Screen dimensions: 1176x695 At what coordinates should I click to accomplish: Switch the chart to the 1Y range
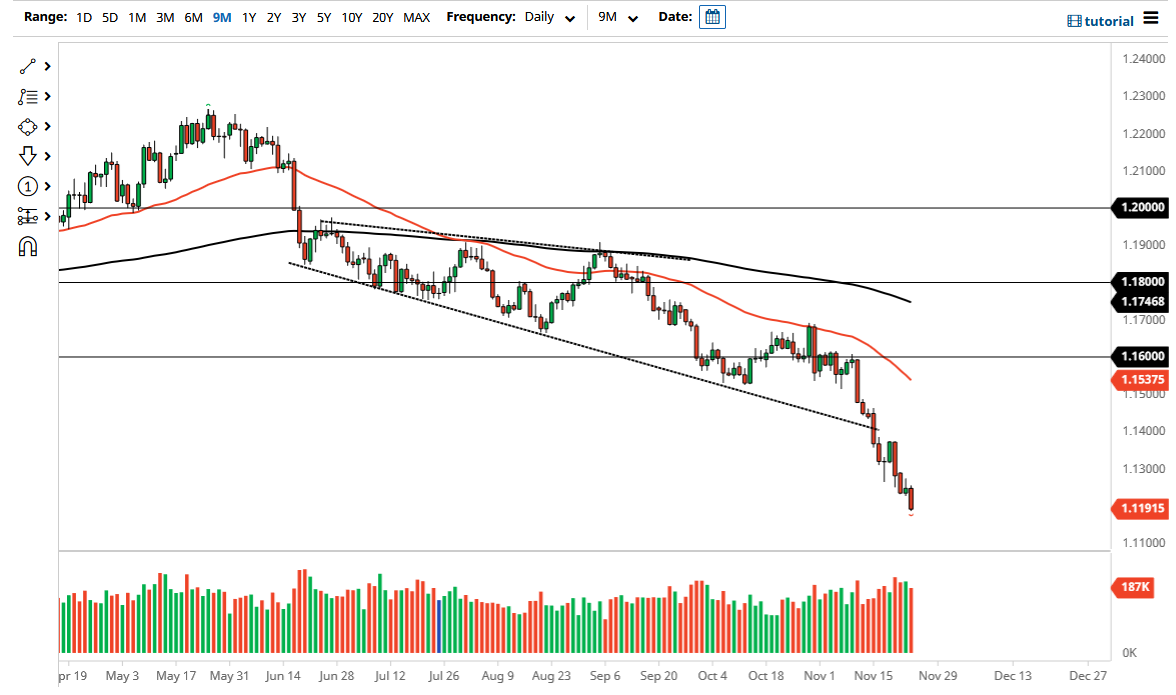(x=249, y=17)
